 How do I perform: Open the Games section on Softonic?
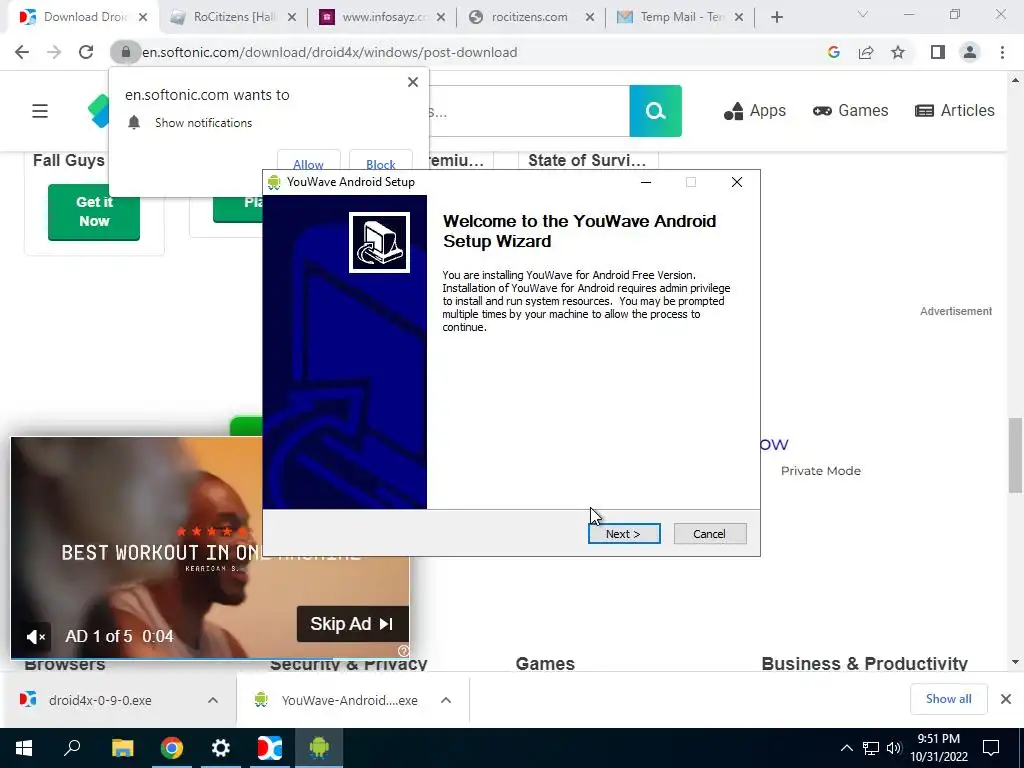point(850,111)
